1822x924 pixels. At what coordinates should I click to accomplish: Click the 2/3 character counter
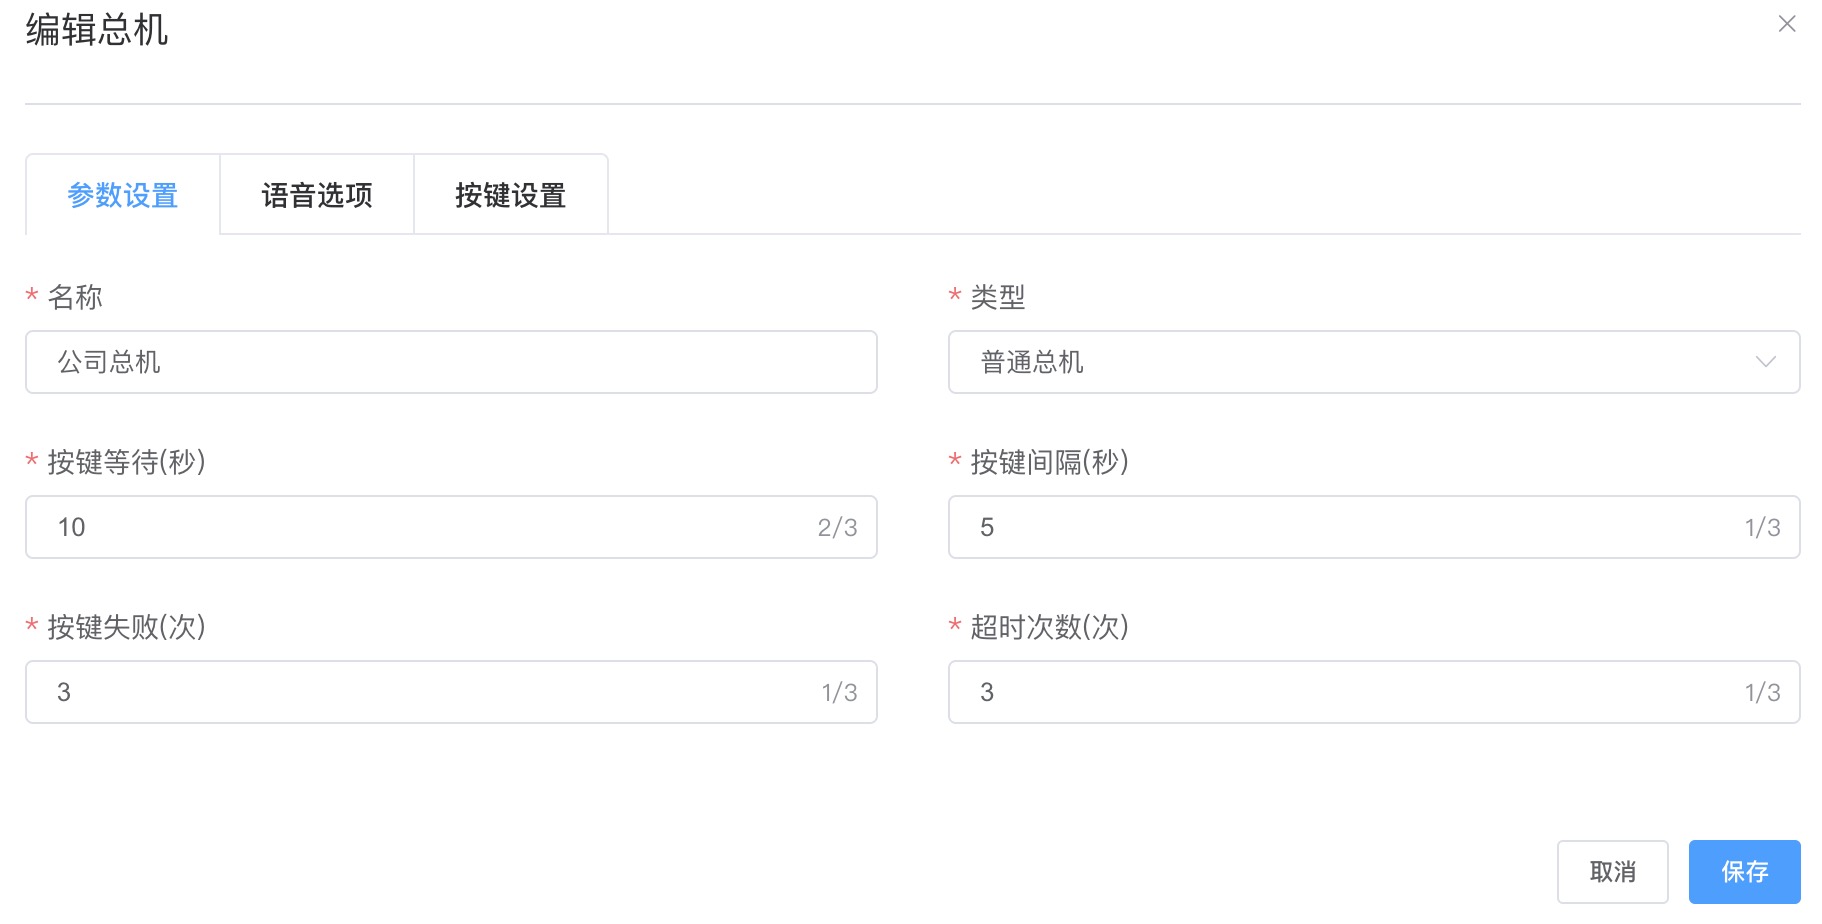837,528
